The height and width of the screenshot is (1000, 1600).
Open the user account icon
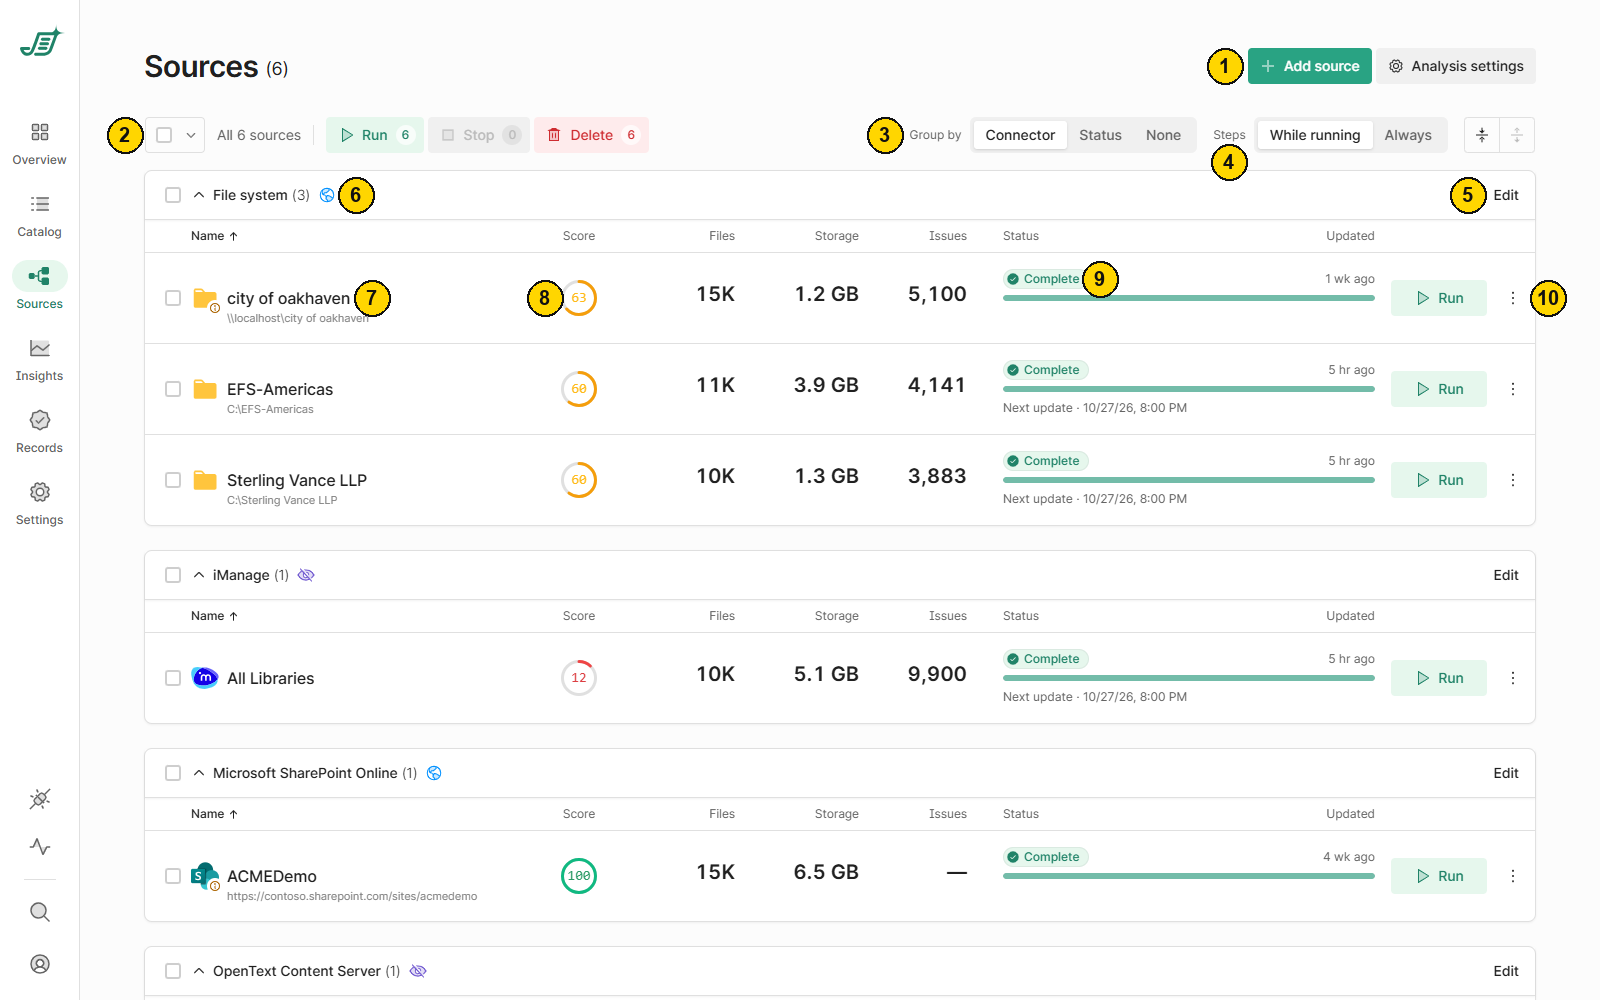click(x=40, y=964)
